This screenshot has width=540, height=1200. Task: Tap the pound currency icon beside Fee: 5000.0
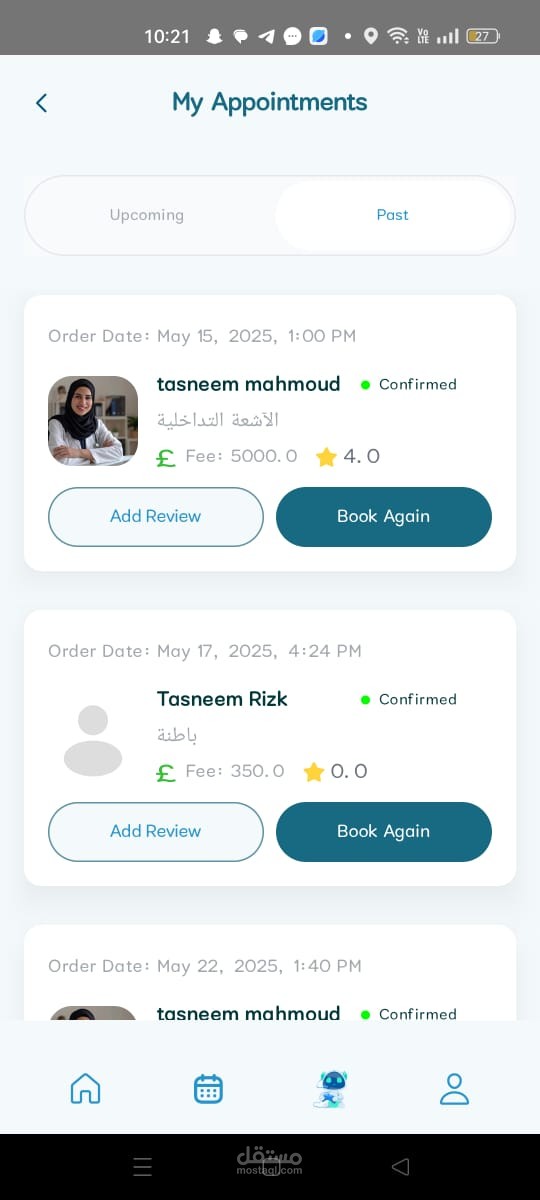click(x=166, y=458)
